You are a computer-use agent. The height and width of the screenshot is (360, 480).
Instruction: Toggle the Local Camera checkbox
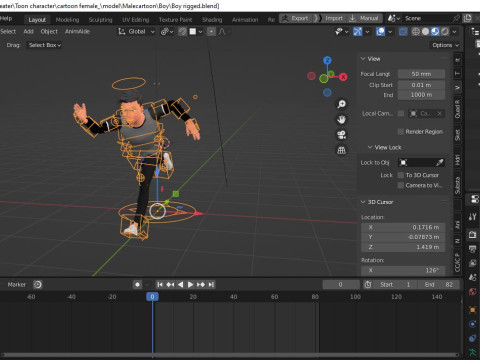[x=401, y=114]
